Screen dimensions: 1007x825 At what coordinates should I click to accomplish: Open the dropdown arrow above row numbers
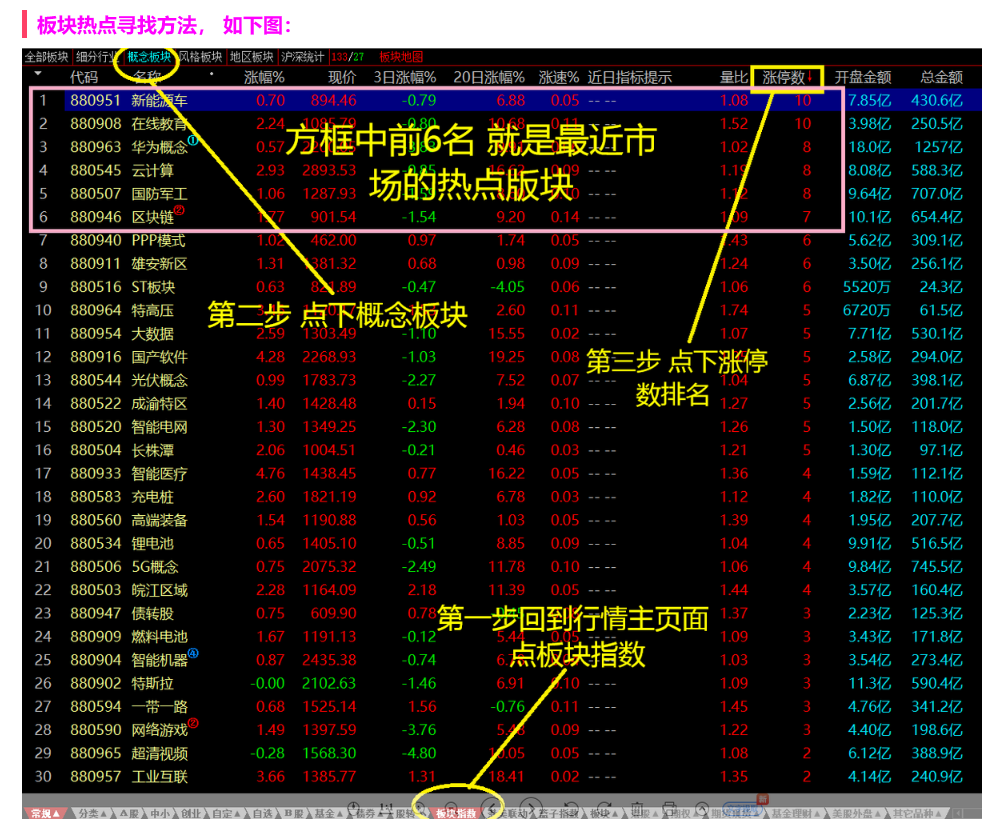coord(38,74)
